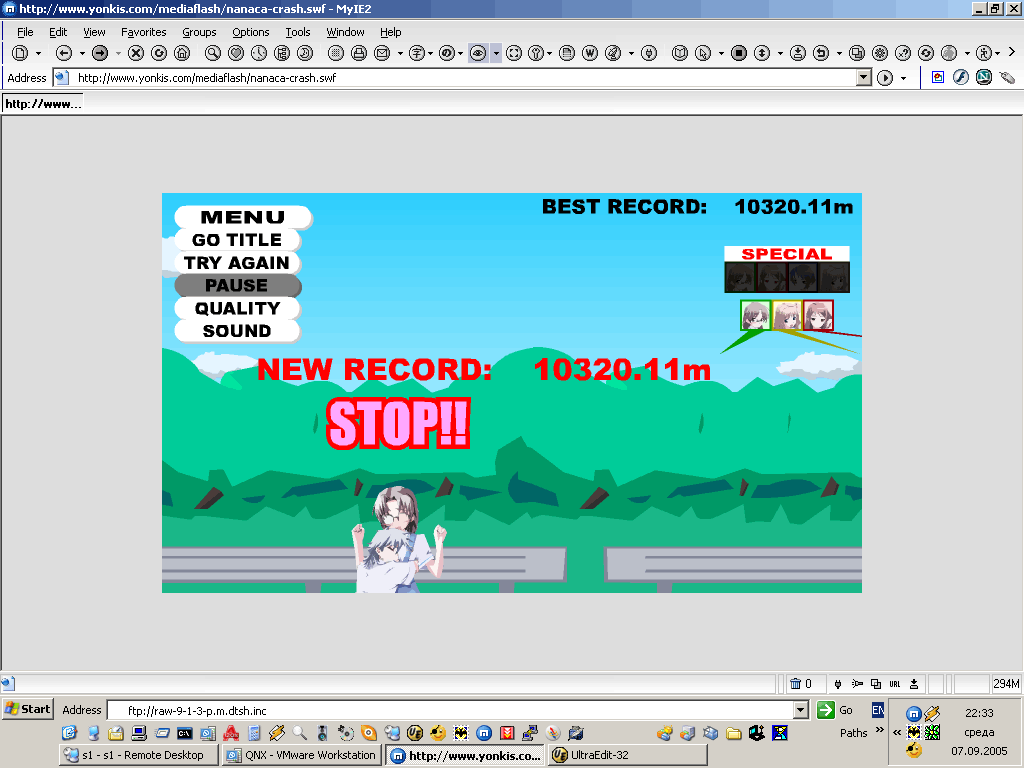This screenshot has height=768, width=1024.
Task: Open the Options menu
Action: point(251,32)
